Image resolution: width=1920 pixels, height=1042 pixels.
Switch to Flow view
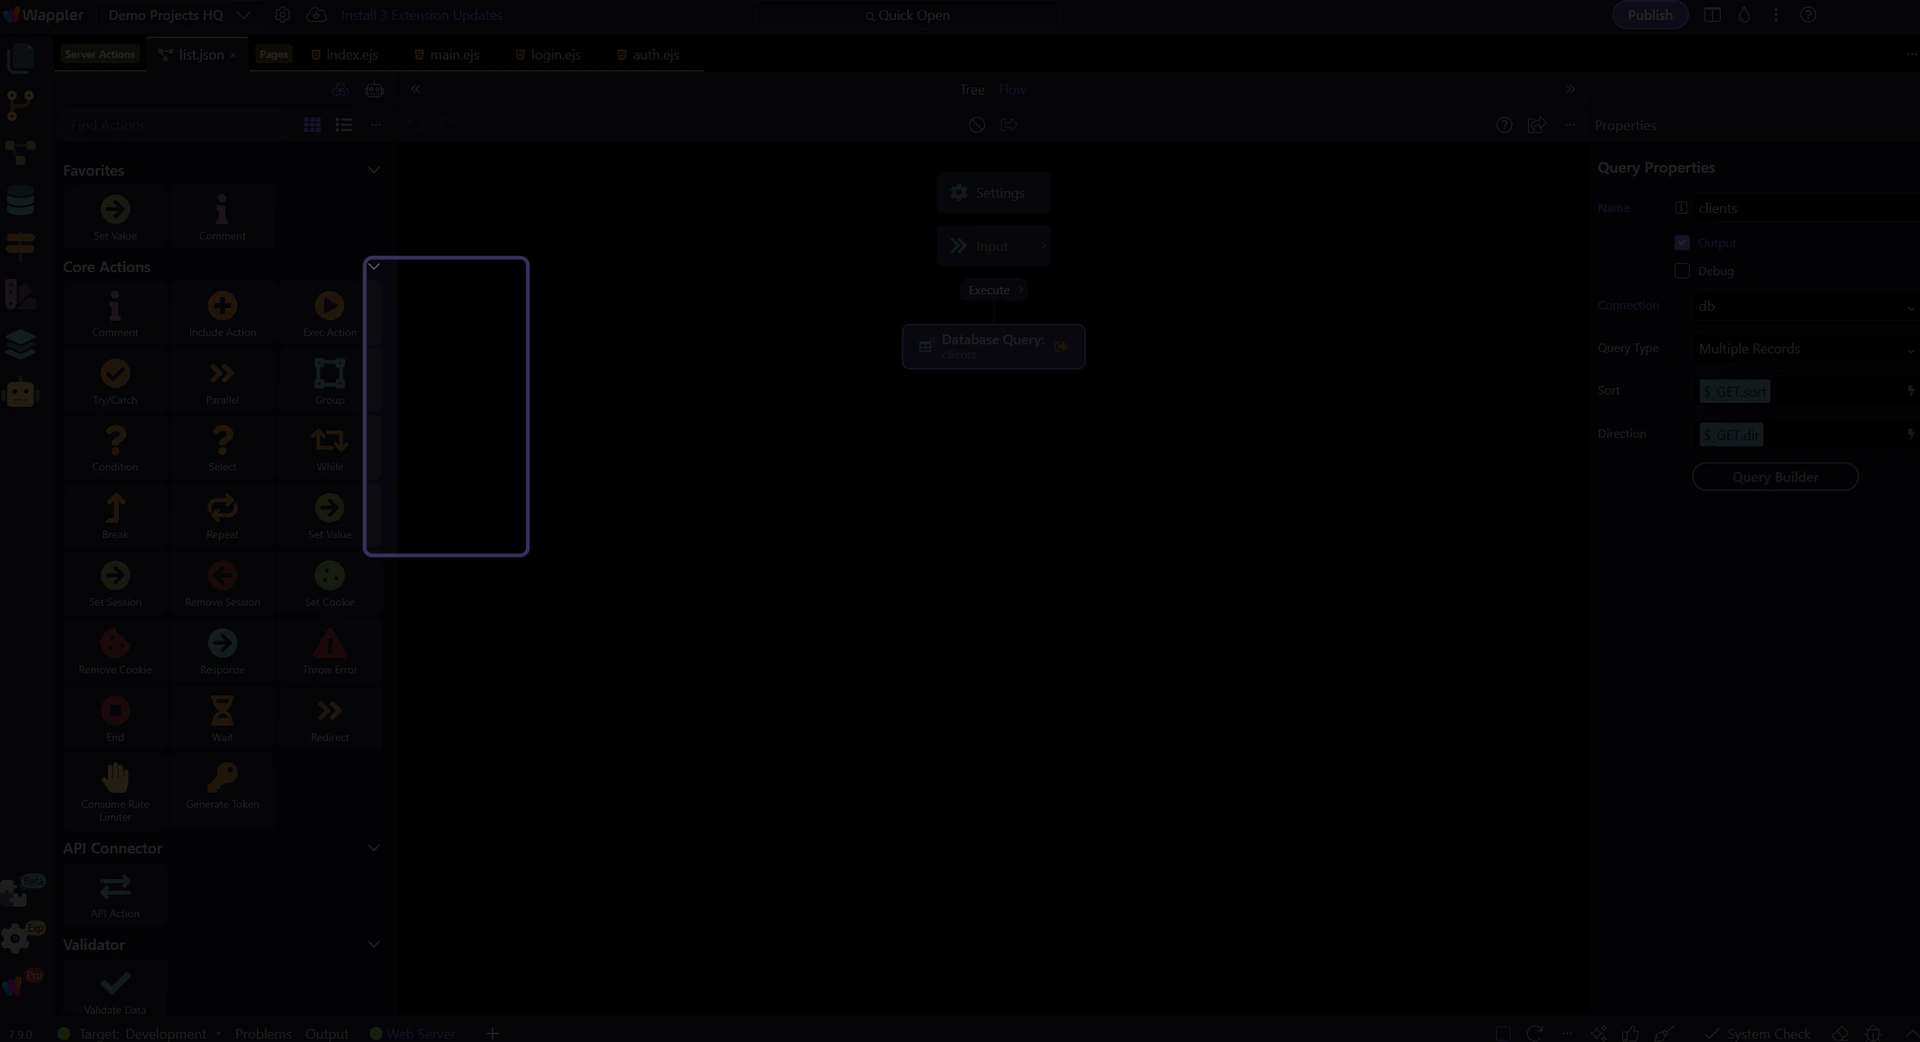[1012, 90]
